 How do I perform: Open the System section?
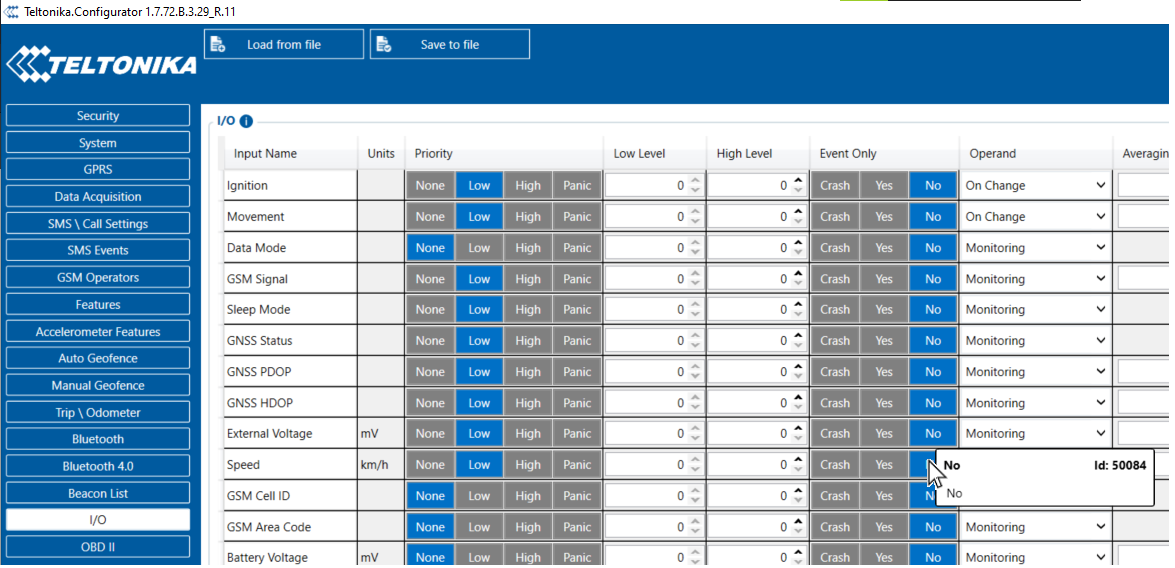(x=98, y=142)
